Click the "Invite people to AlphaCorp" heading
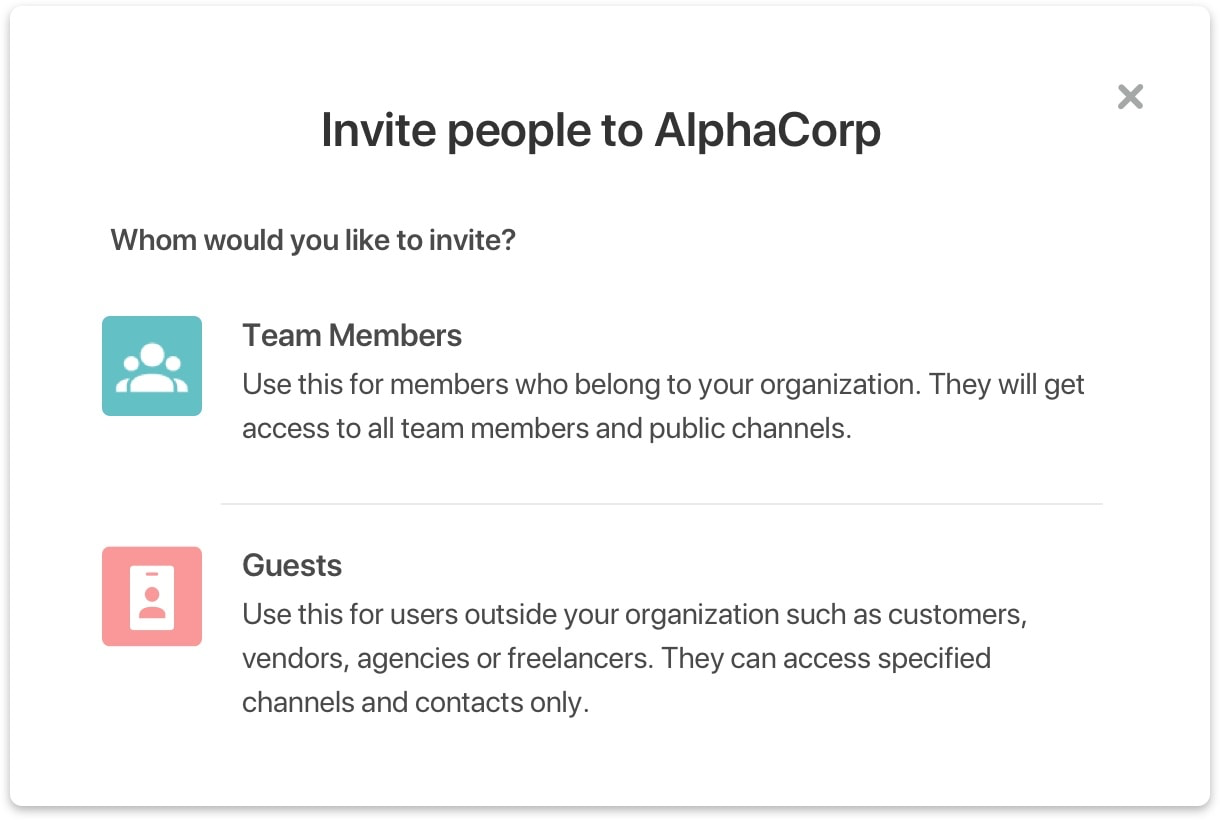The height and width of the screenshot is (820, 1220). [x=600, y=131]
